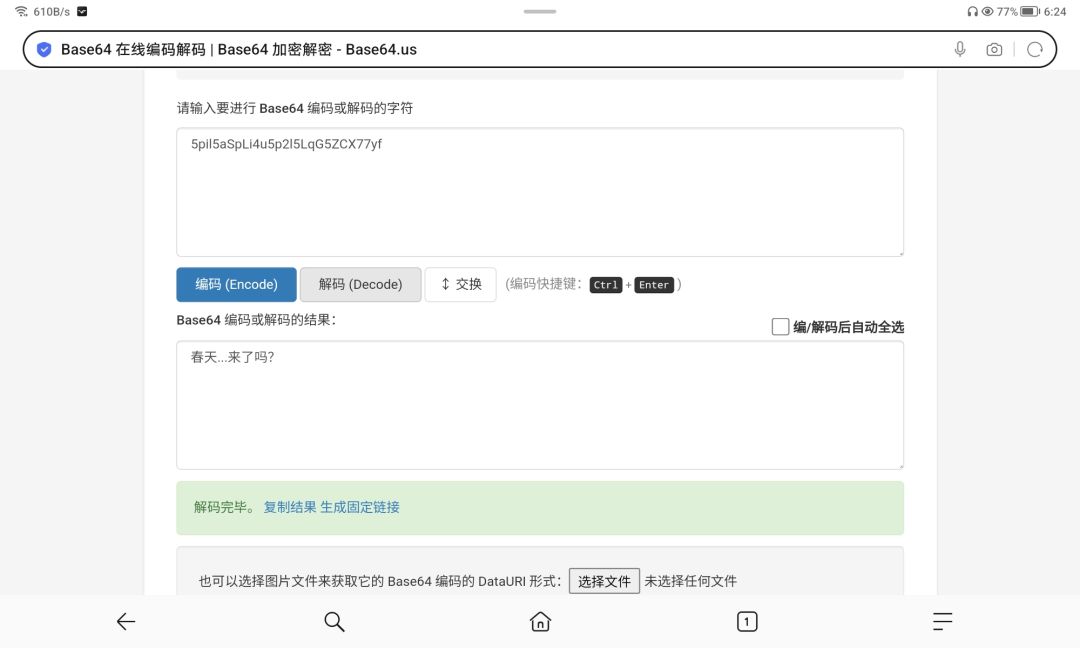Tap the blue security shield icon
Viewport: 1080px width, 648px height.
[44, 50]
